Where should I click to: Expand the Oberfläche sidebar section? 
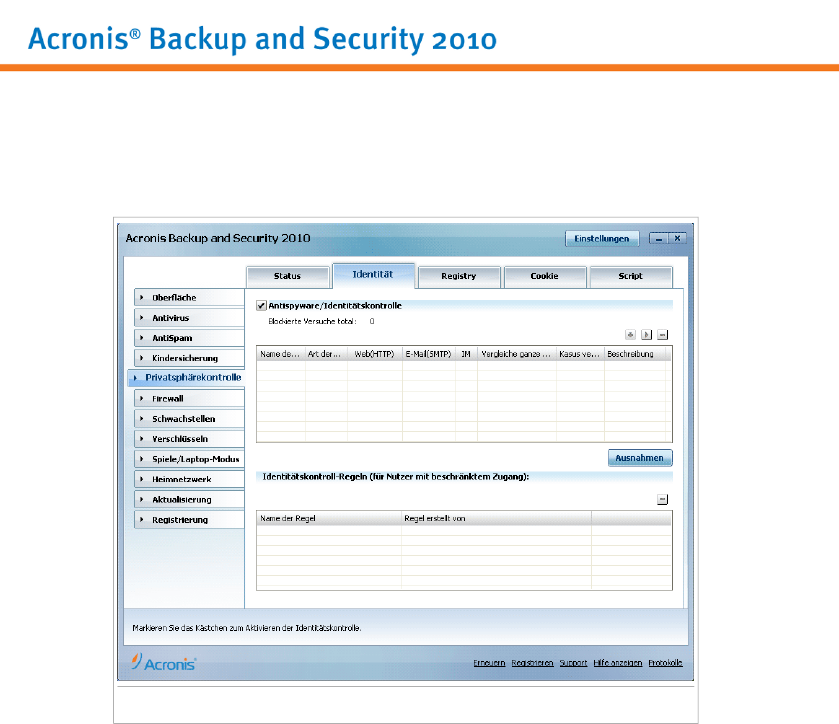click(186, 297)
